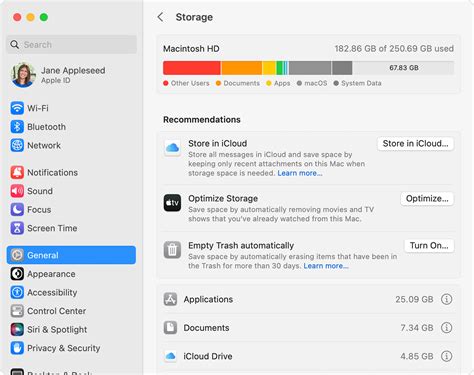Viewport: 474px width, 375px height.
Task: Click the red Other Users segment in the storage bar
Action: (x=192, y=68)
